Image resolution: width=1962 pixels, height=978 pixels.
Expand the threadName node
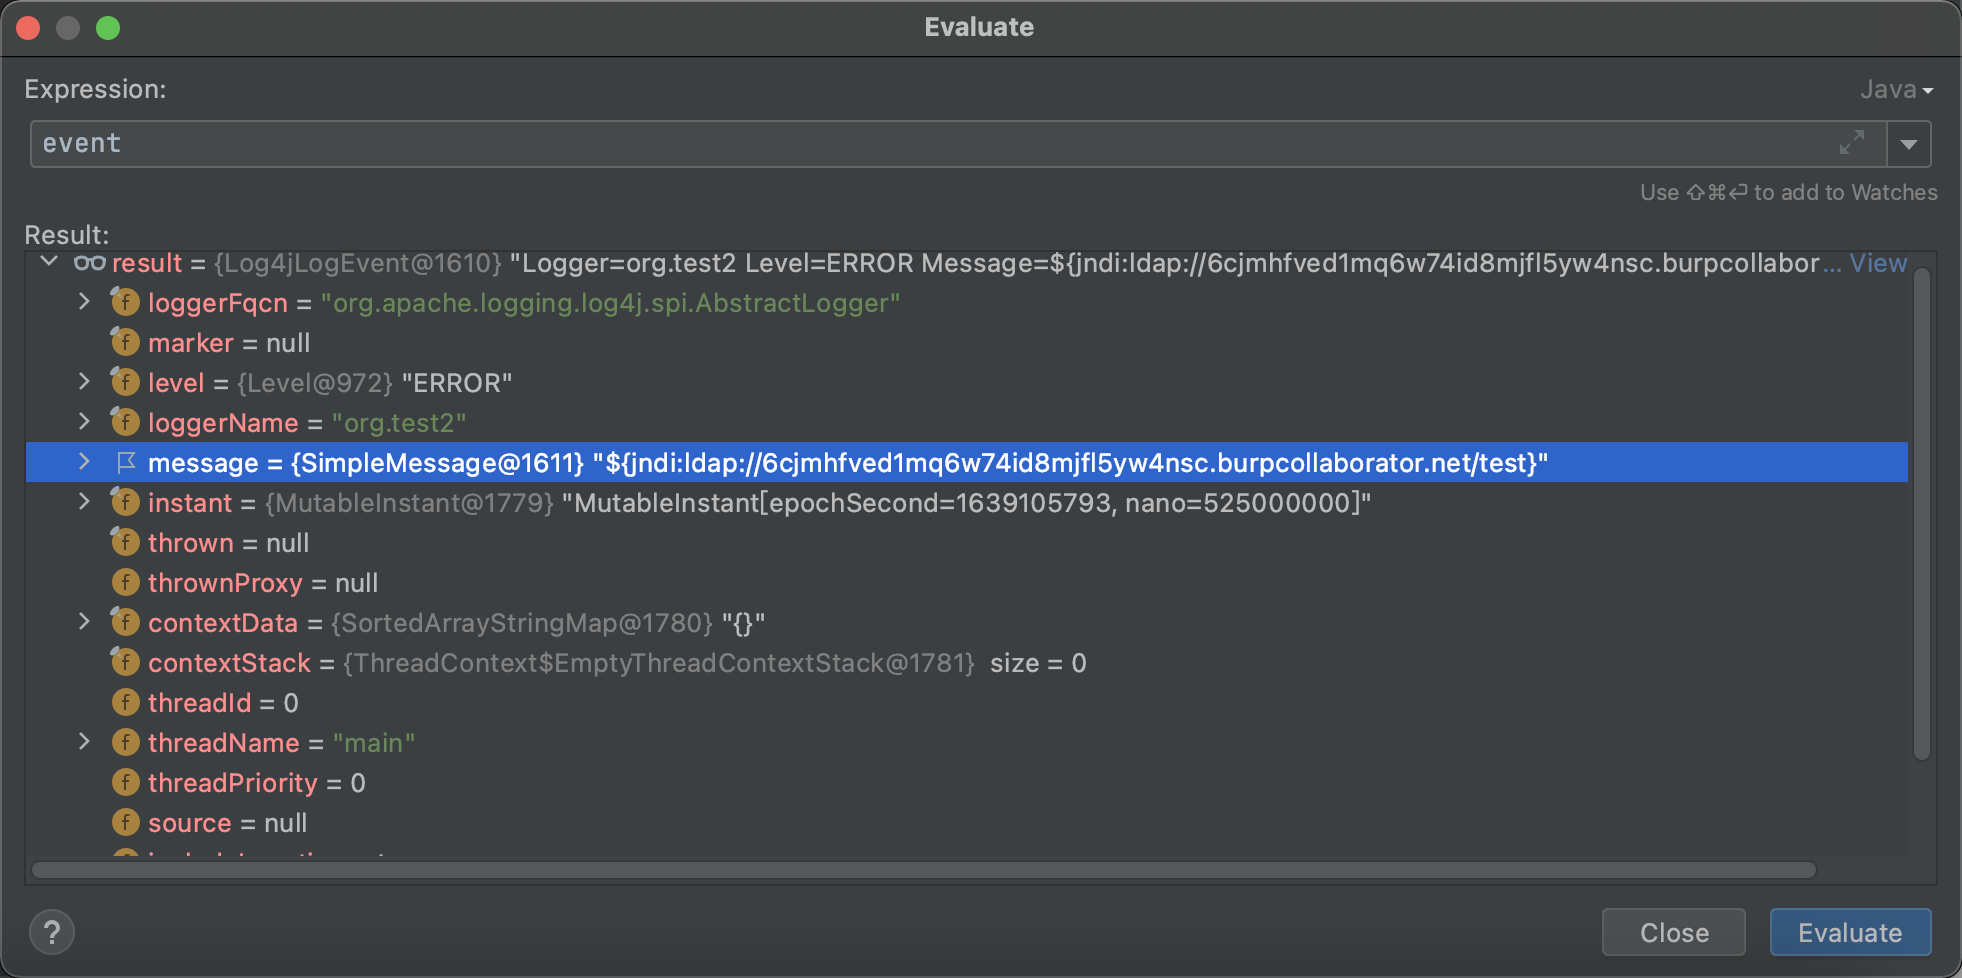(84, 742)
